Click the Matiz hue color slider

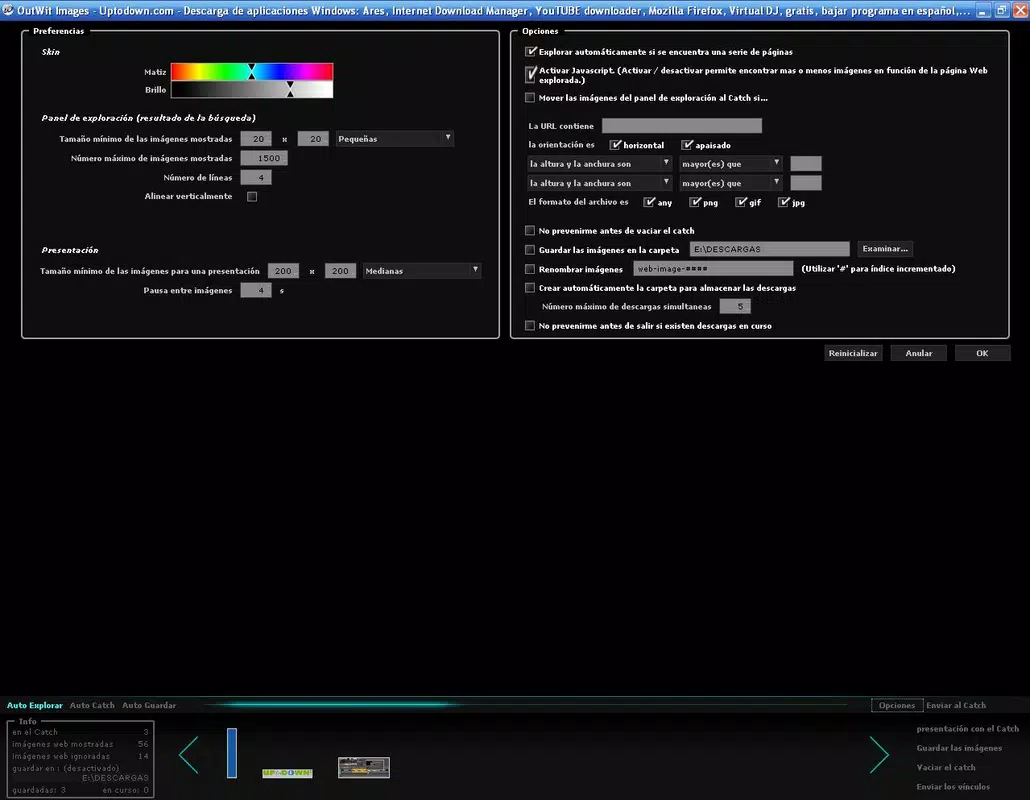coord(252,71)
